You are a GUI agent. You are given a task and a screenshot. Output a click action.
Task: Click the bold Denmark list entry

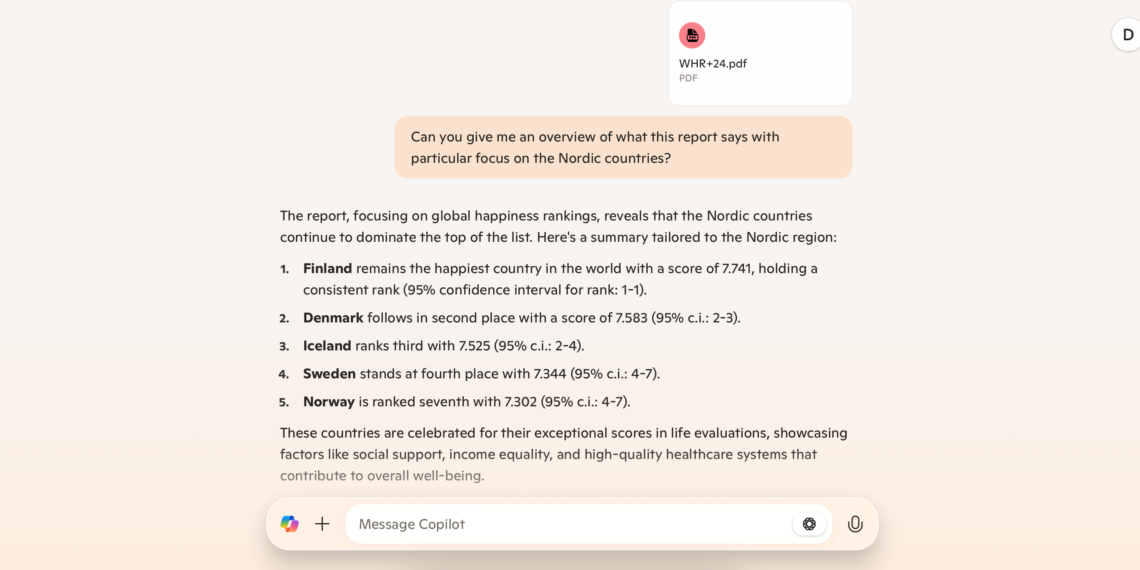point(333,318)
